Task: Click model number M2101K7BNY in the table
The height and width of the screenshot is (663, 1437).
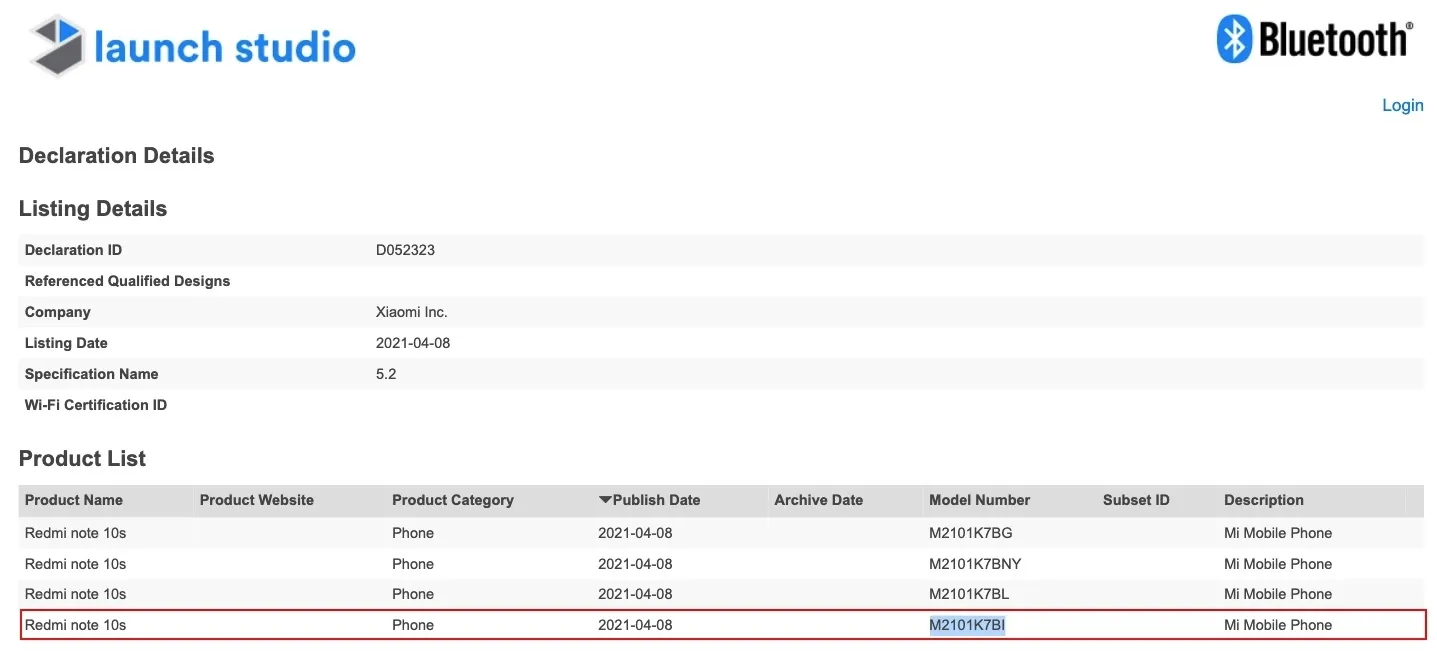Action: pos(975,564)
